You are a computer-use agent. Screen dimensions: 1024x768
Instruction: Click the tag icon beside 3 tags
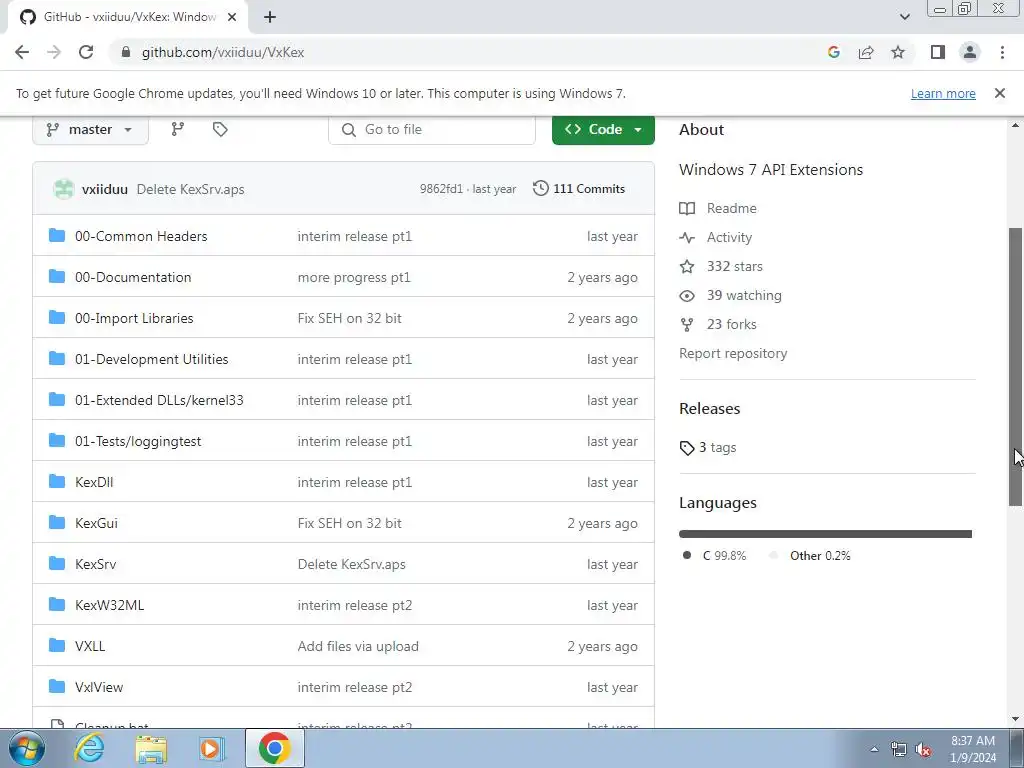[687, 448]
